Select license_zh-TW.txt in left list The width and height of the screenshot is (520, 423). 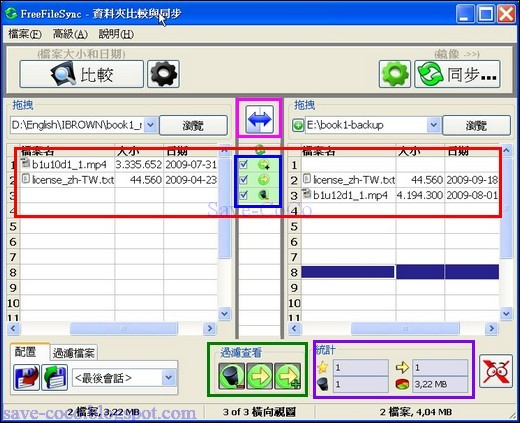click(68, 180)
